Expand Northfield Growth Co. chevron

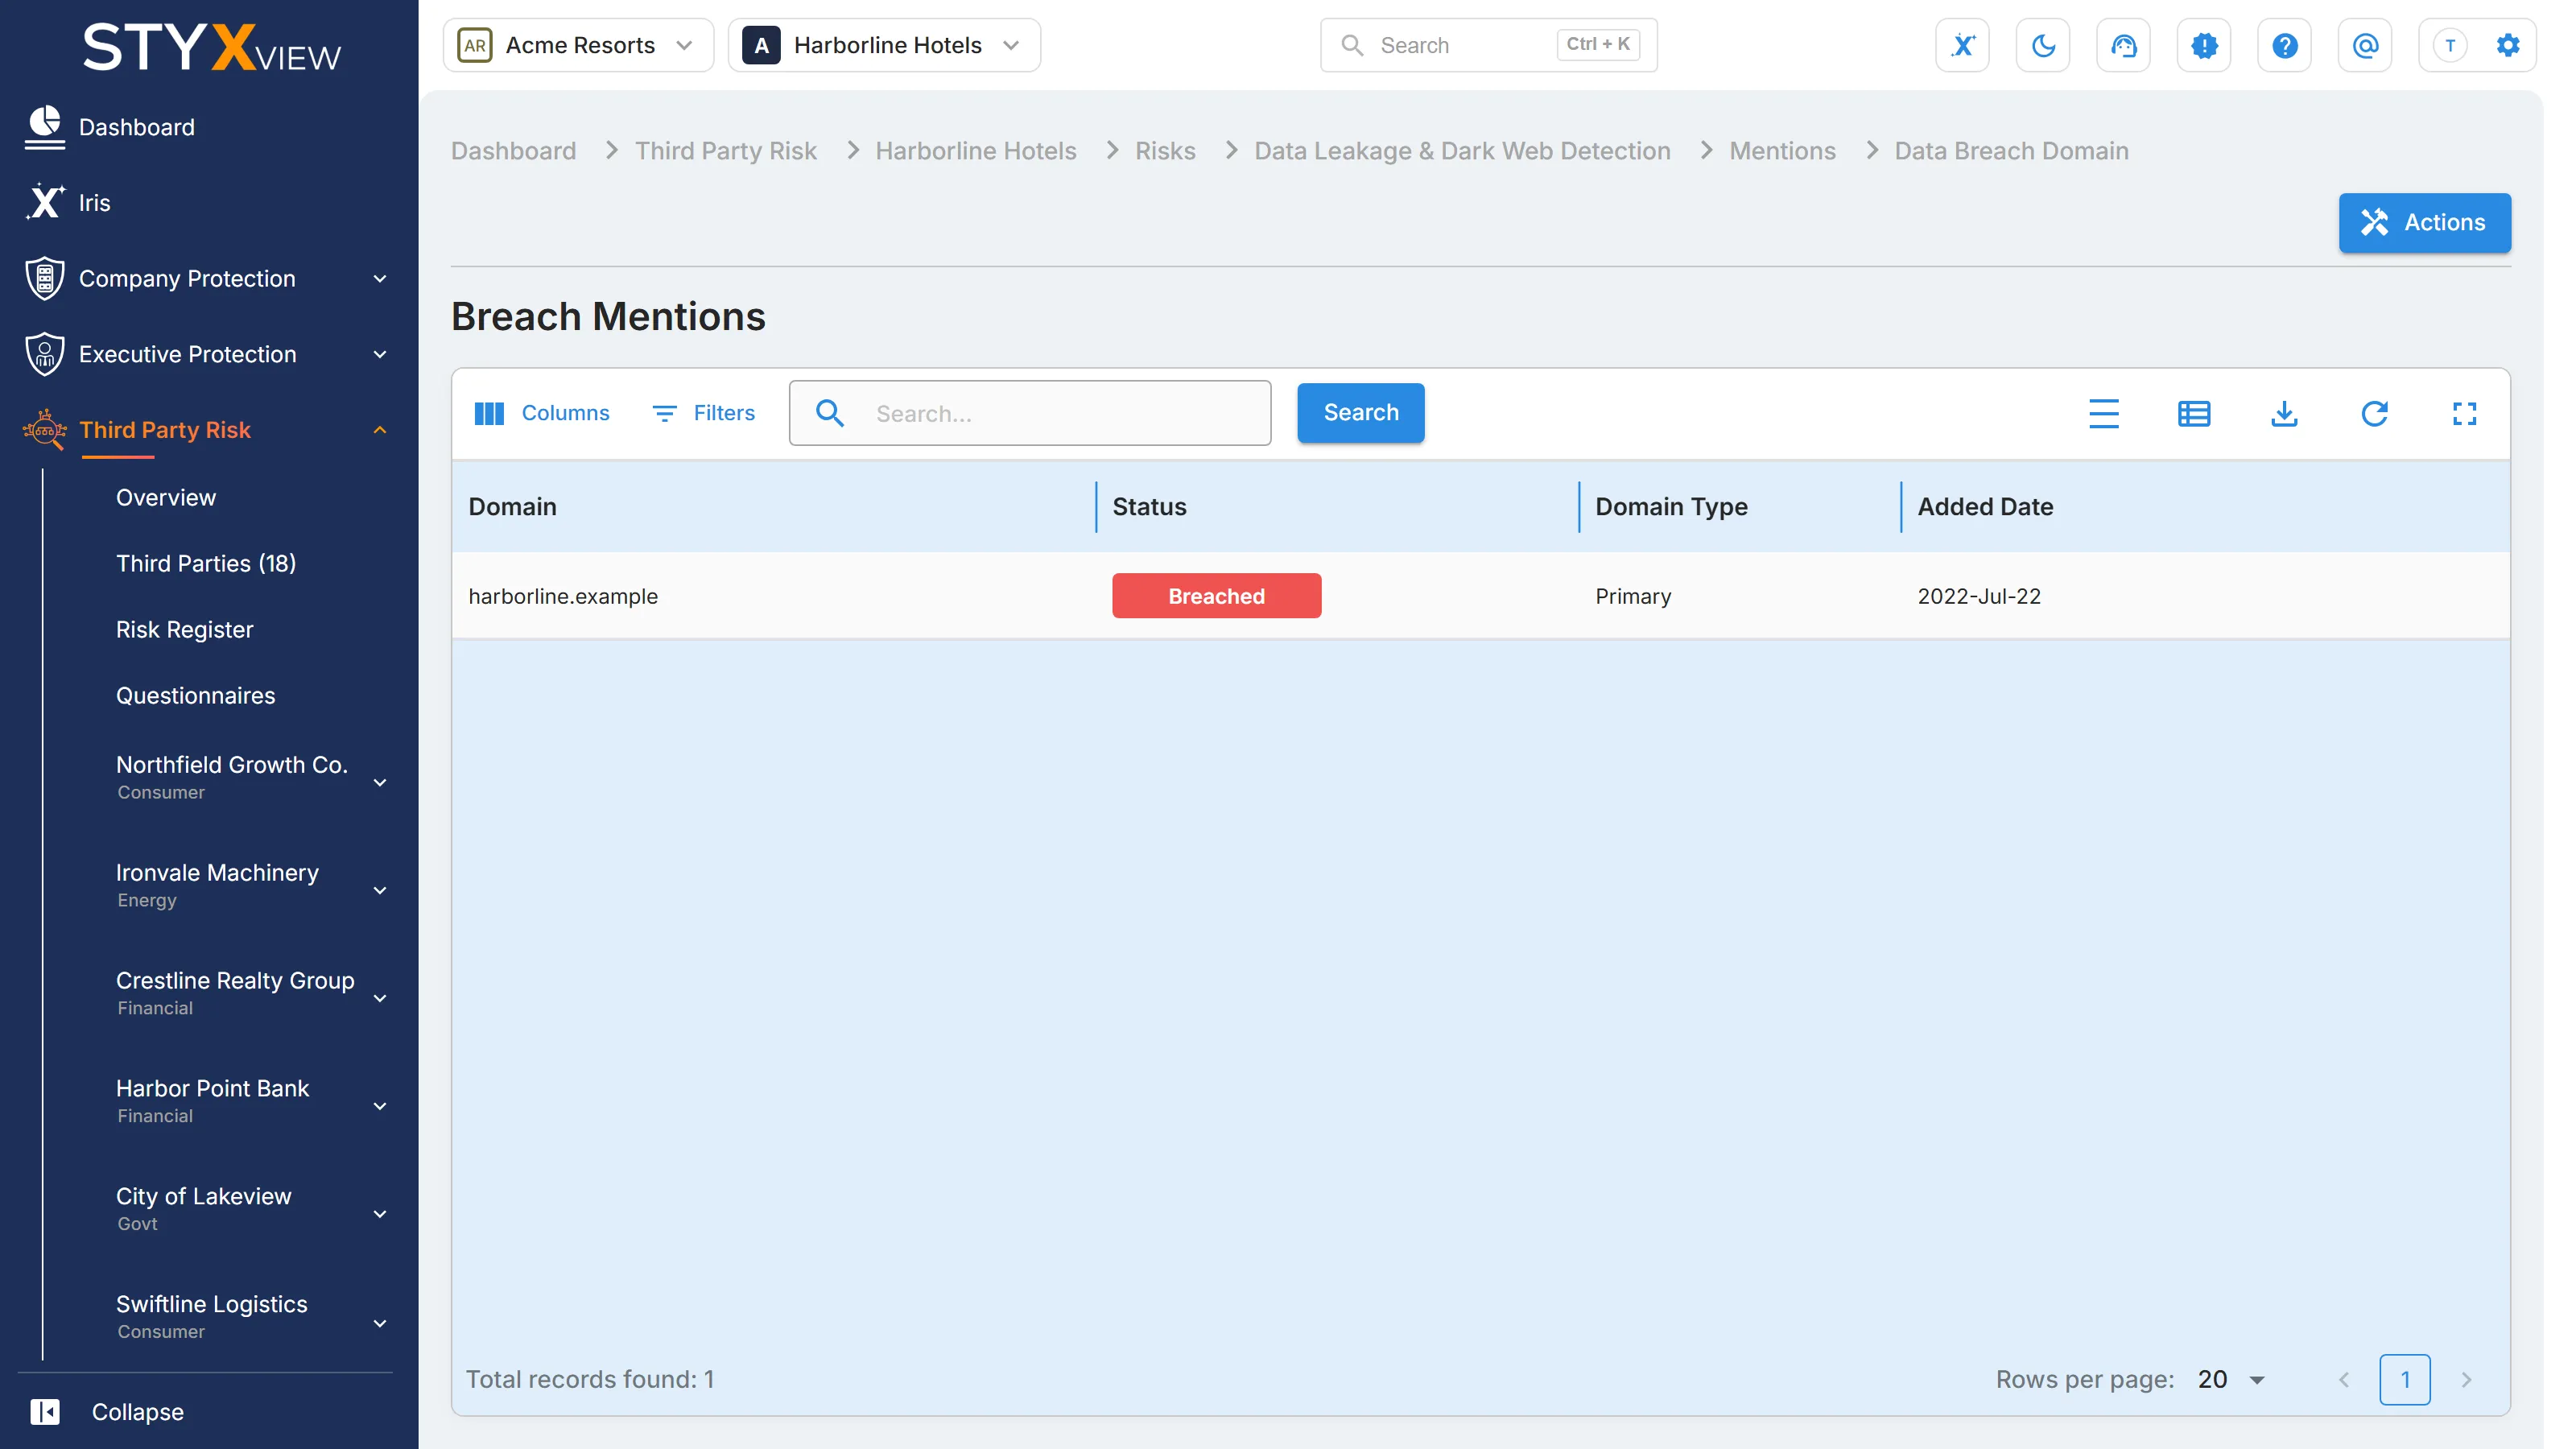[x=380, y=782]
